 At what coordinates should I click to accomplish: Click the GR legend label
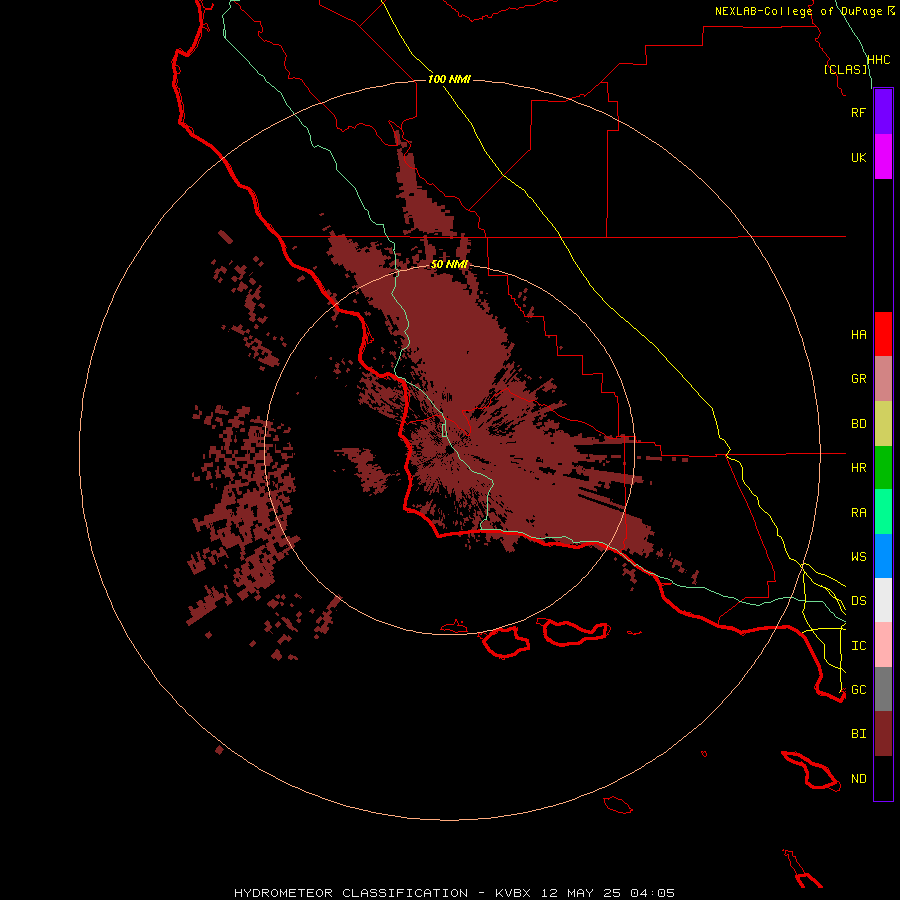tap(858, 379)
